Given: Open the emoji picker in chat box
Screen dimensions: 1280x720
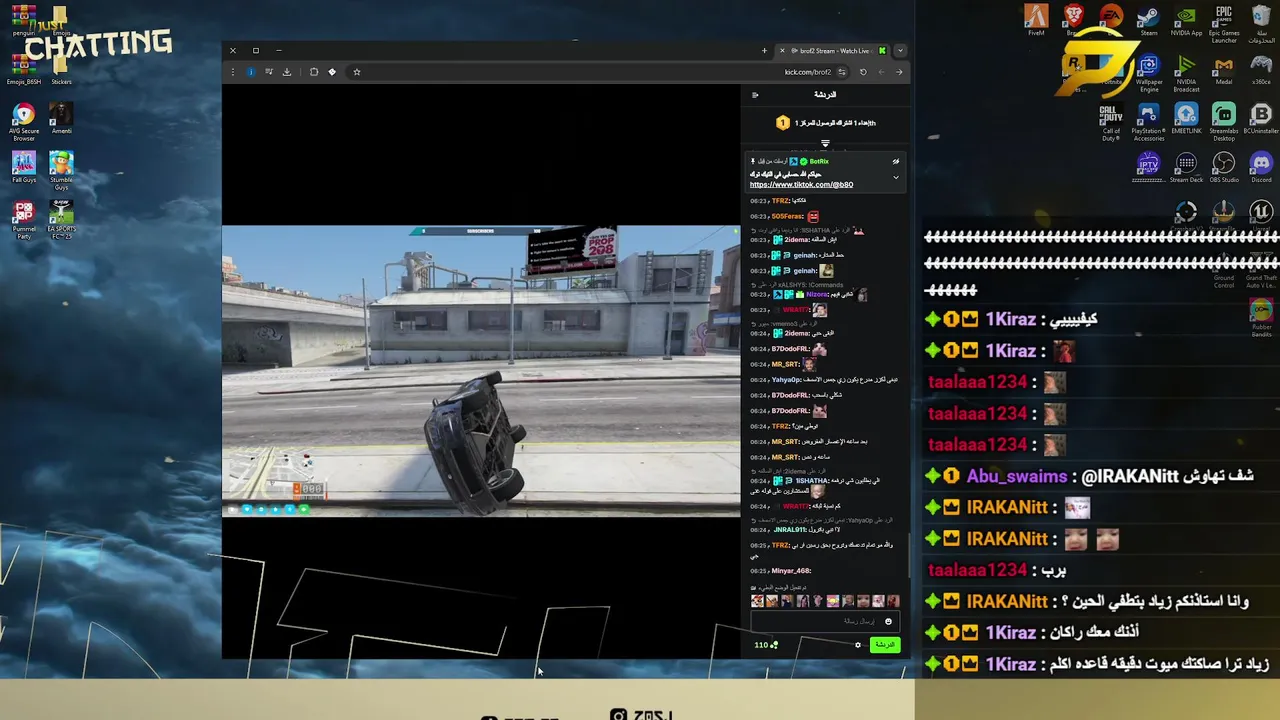Looking at the screenshot, I should pyautogui.click(x=888, y=622).
